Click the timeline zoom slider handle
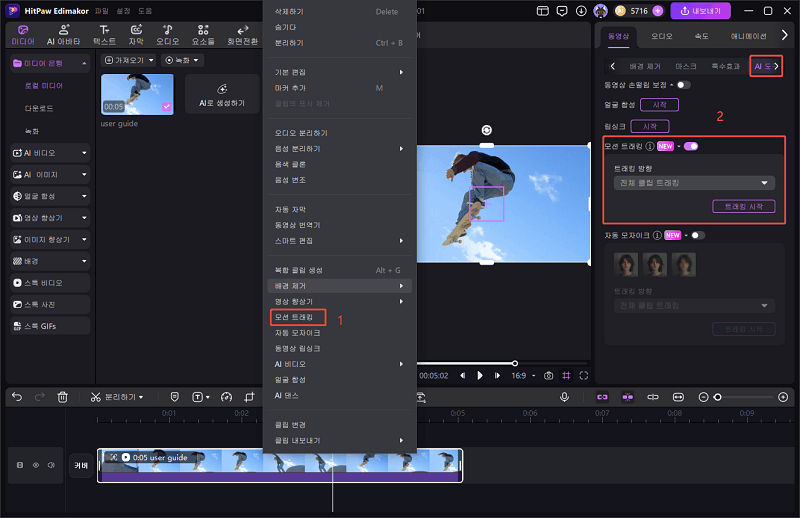 [x=717, y=397]
